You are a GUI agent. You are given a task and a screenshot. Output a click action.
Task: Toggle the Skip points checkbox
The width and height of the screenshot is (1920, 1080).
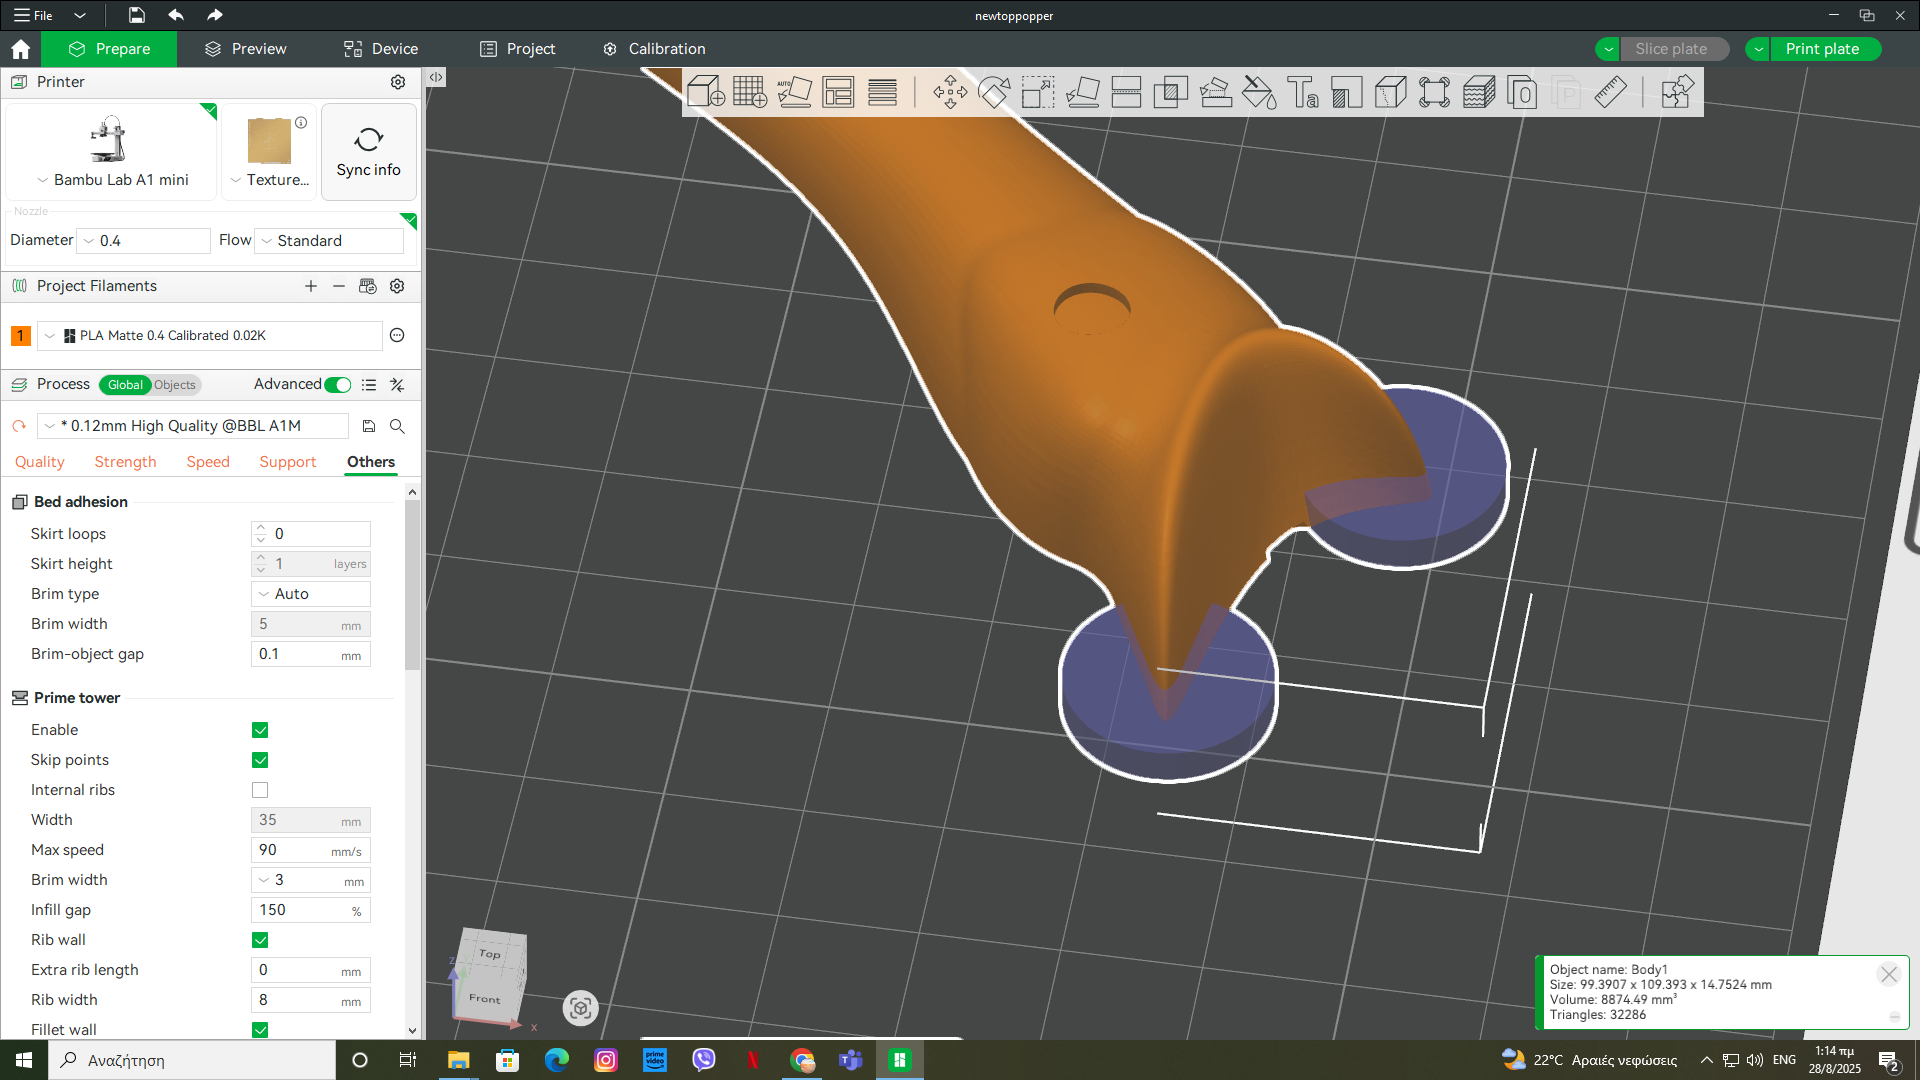[x=260, y=760]
